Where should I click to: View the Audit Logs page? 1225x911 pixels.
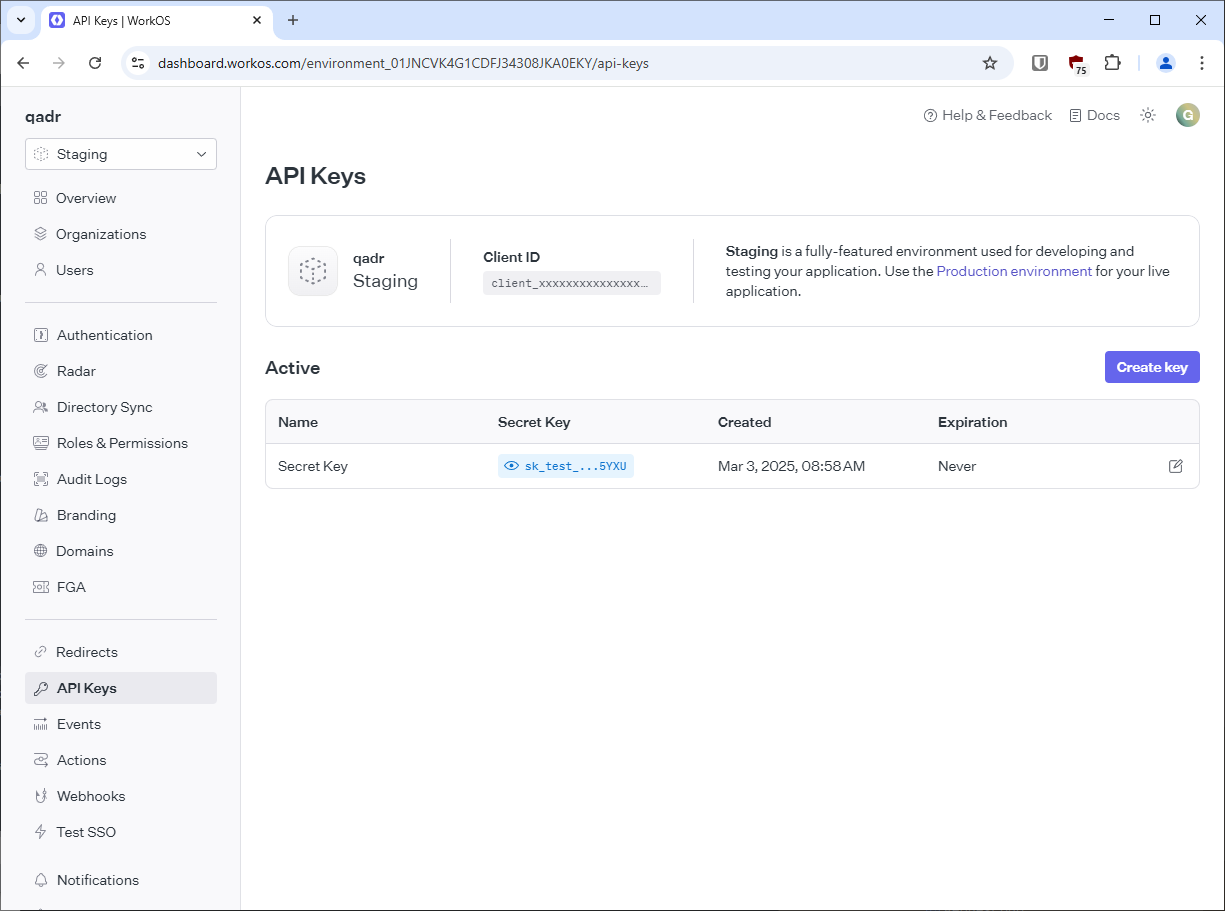tap(91, 479)
